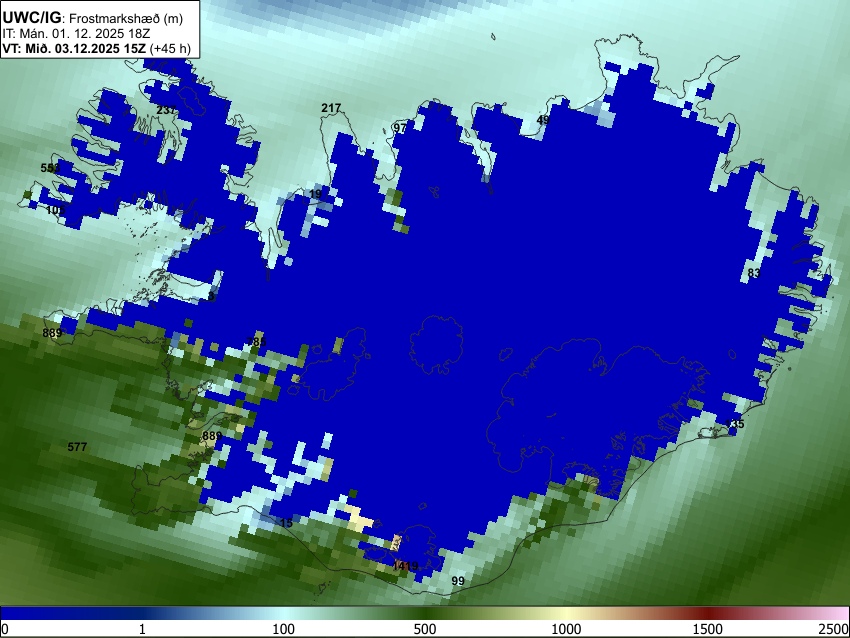Click the 135 value label
Image resolution: width=850 pixels, height=638 pixels.
735,423
